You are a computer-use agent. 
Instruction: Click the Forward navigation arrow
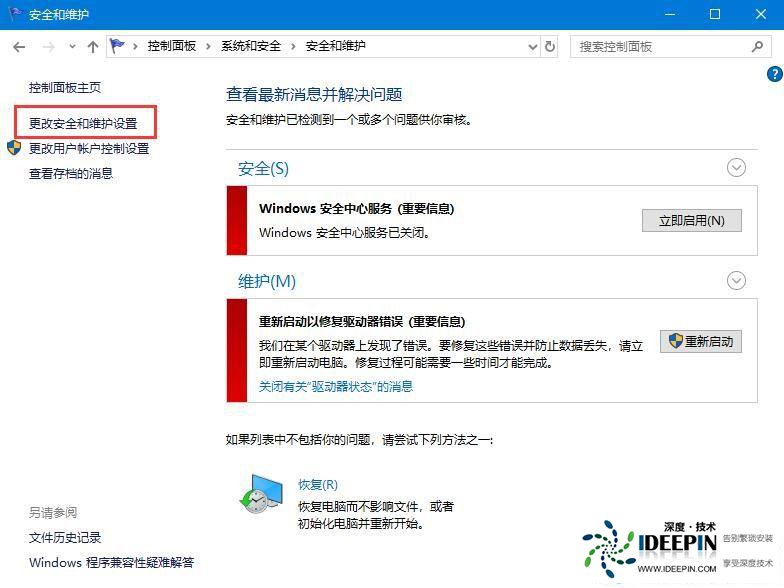[x=48, y=47]
